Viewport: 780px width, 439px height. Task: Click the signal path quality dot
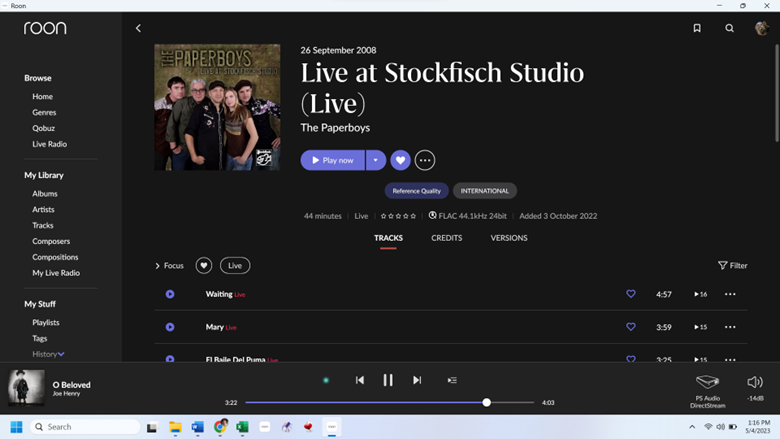point(326,380)
